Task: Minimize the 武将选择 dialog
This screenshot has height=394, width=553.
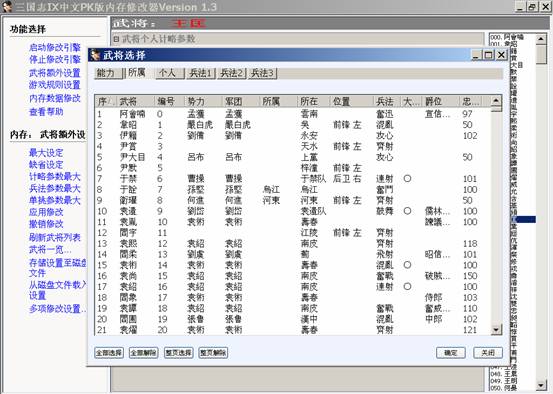Action: [476, 55]
